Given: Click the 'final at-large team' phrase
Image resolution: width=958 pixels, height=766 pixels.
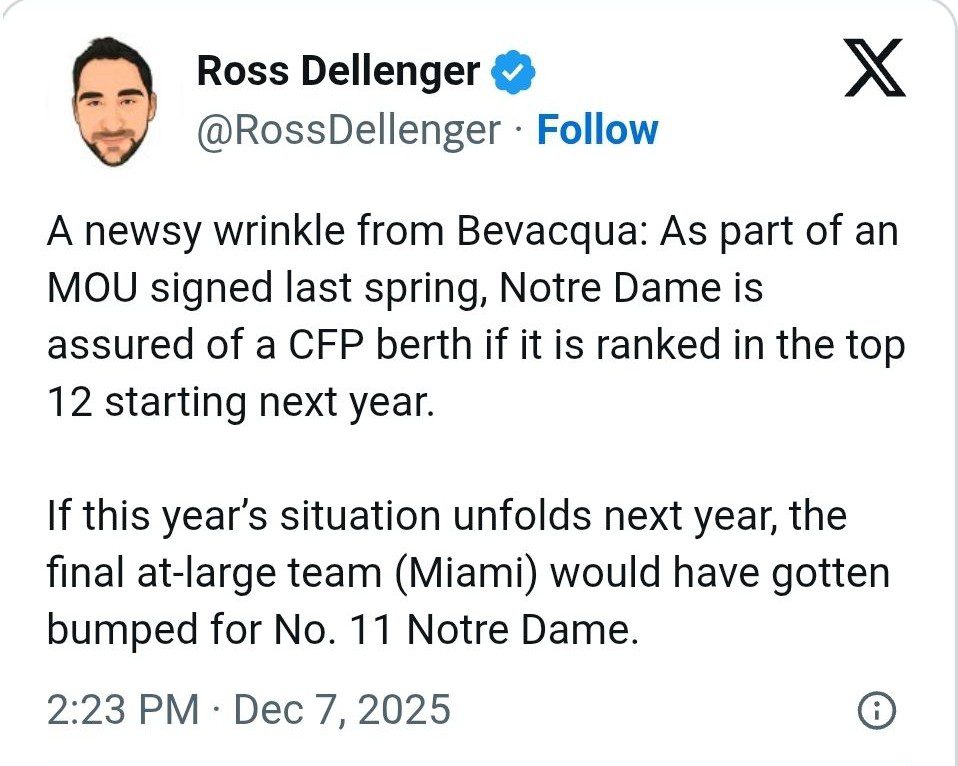Looking at the screenshot, I should [207, 574].
